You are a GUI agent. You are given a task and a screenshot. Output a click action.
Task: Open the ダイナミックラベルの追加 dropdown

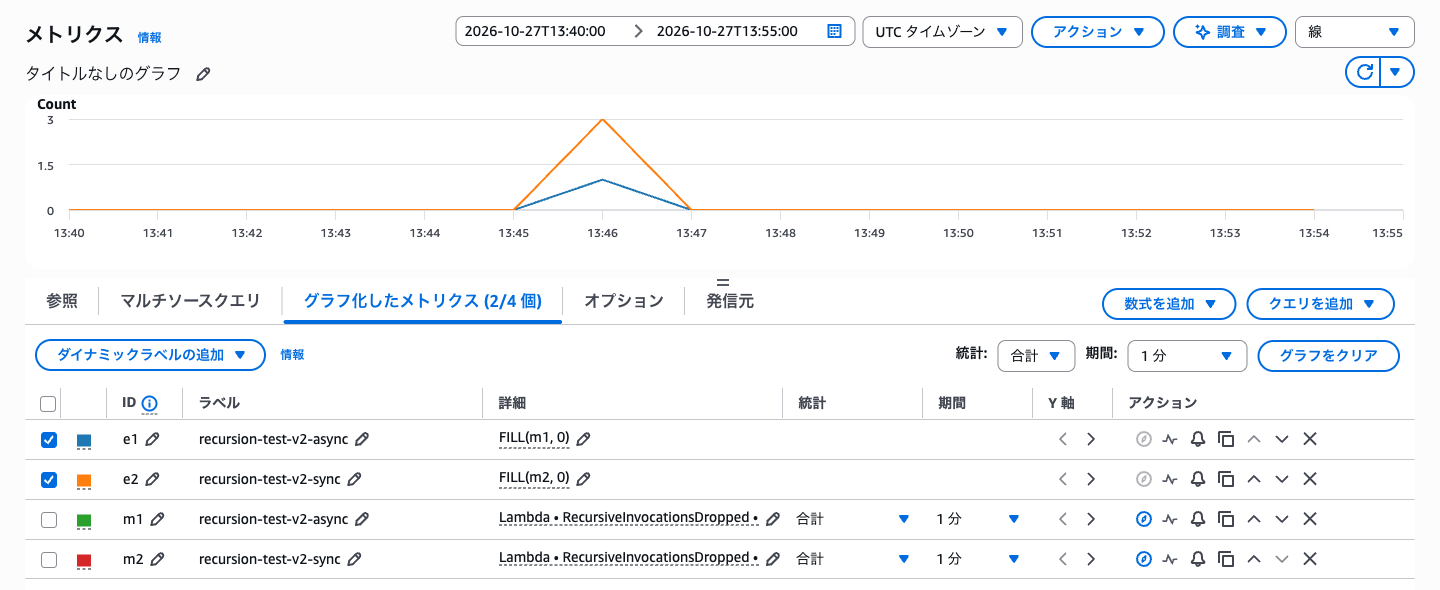(x=150, y=355)
